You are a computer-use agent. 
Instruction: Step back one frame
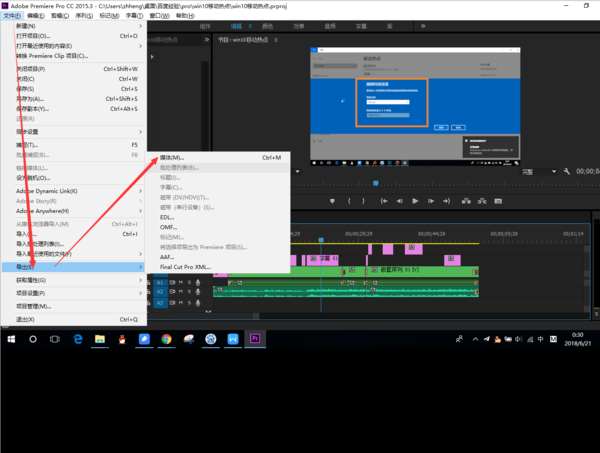point(399,201)
